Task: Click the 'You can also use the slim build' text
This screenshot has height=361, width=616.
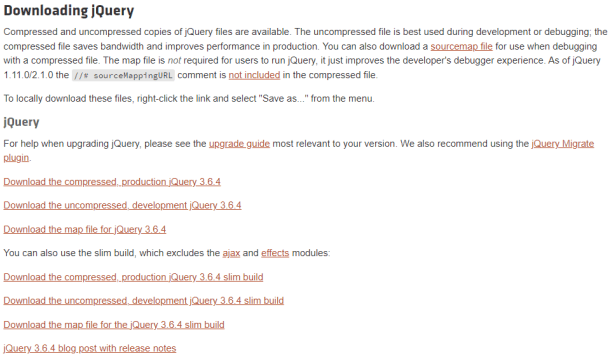Action: pos(167,253)
